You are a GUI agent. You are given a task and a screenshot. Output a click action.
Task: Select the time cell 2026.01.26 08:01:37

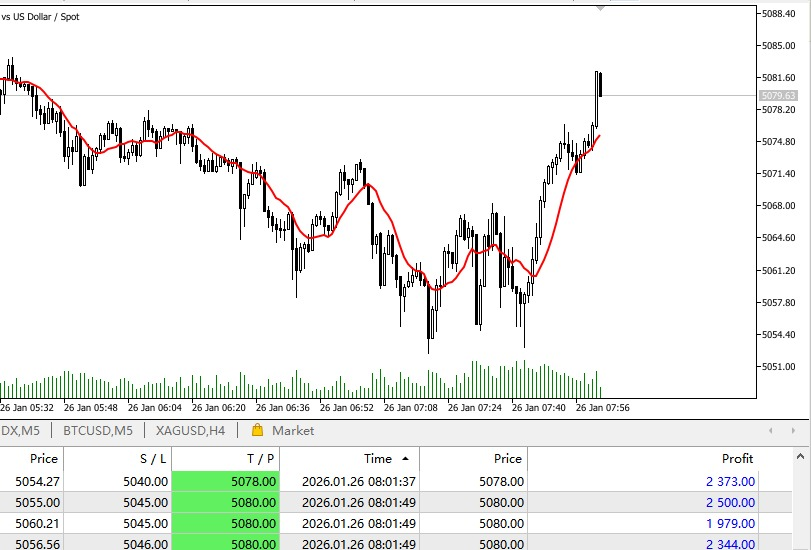coord(349,481)
